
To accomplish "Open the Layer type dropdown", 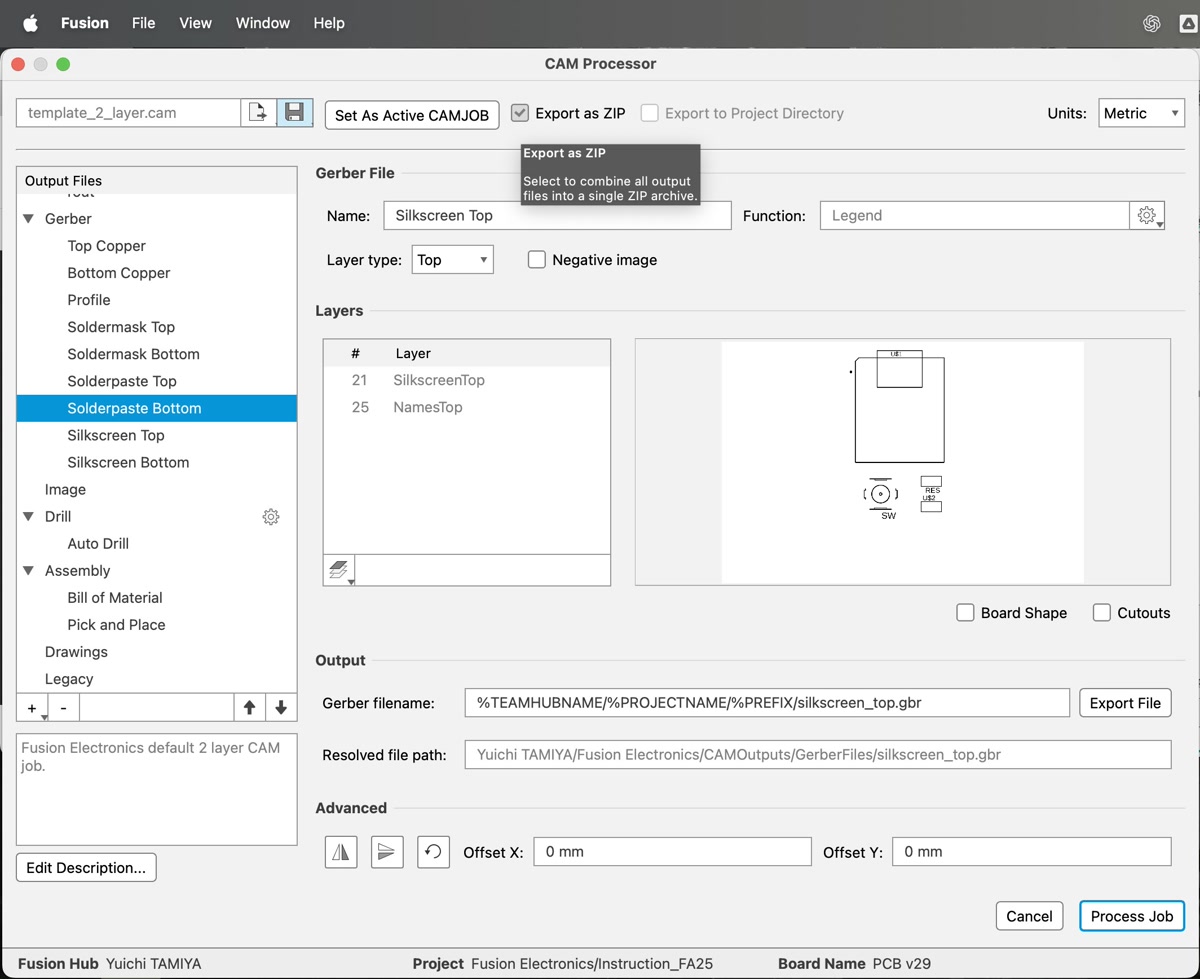I will pyautogui.click(x=453, y=260).
